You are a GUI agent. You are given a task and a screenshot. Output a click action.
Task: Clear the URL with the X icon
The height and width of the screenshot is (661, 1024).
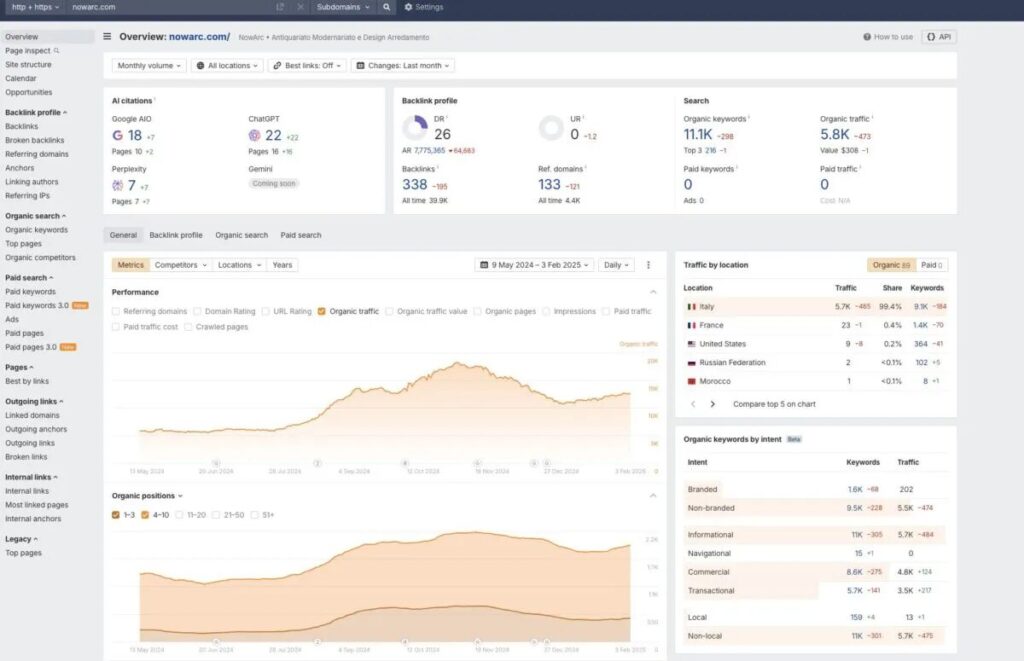pyautogui.click(x=301, y=7)
